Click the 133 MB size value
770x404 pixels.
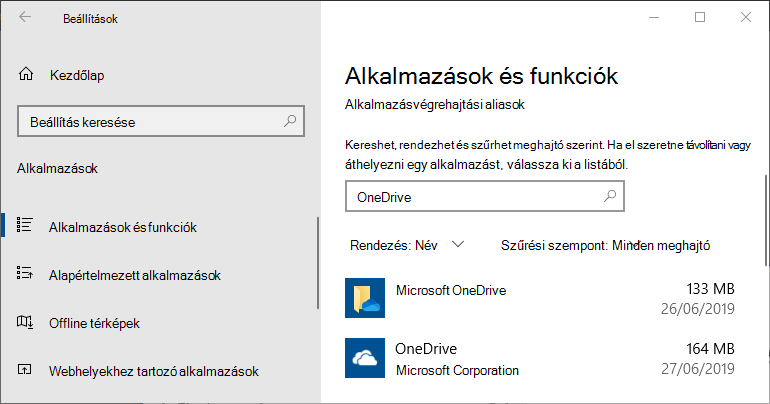pyautogui.click(x=710, y=289)
